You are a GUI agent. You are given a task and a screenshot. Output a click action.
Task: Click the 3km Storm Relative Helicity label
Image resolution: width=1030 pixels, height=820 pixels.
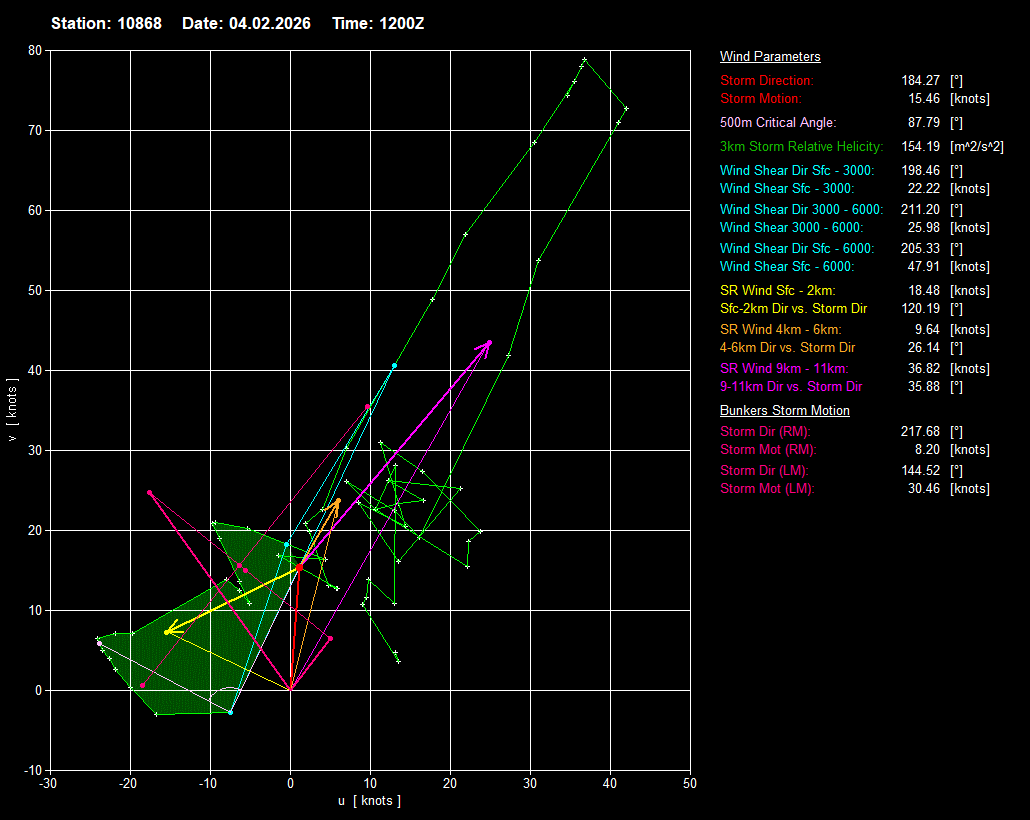[x=801, y=146]
